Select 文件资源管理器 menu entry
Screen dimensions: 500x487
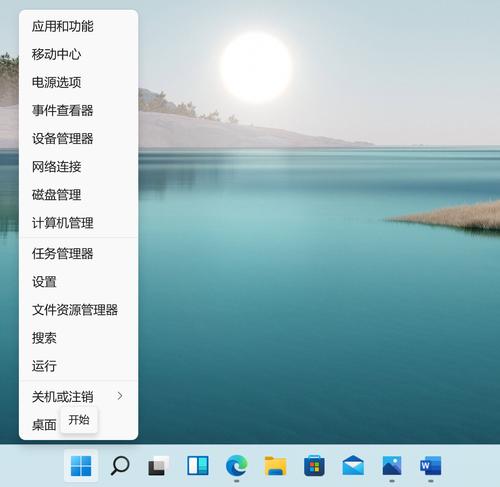[79, 310]
